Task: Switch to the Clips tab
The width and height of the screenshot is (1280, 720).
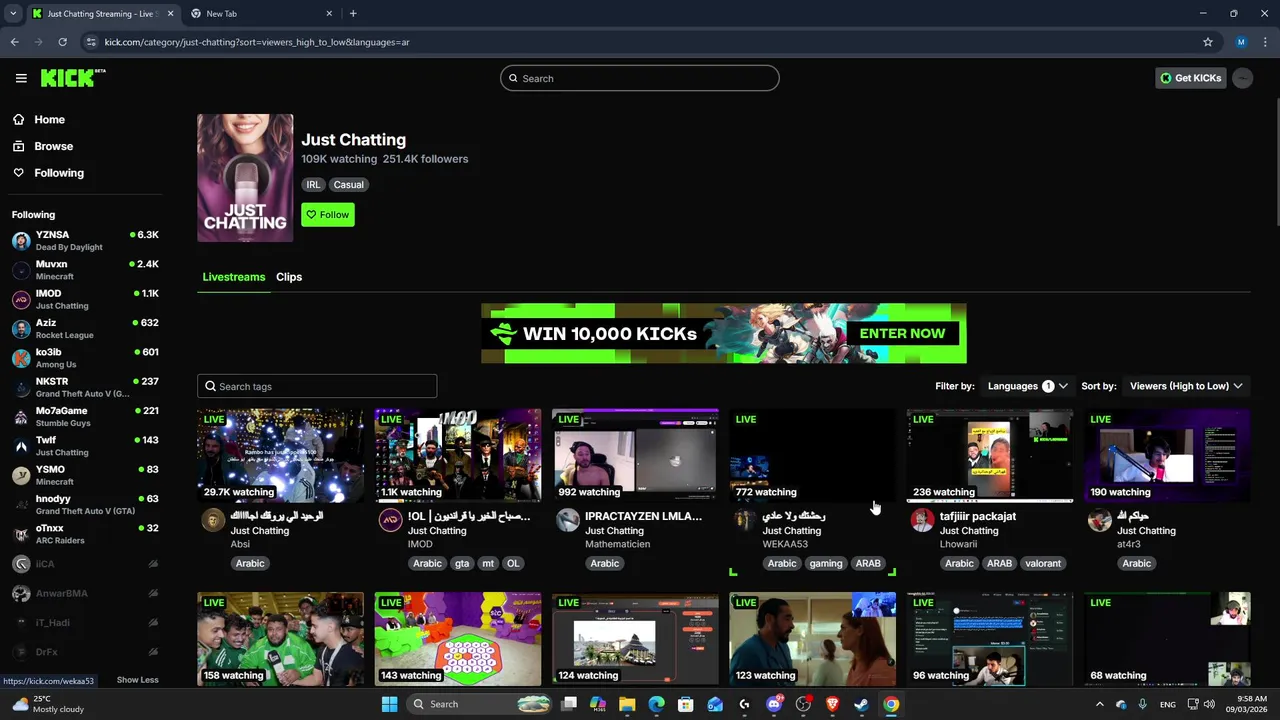Action: click(289, 277)
